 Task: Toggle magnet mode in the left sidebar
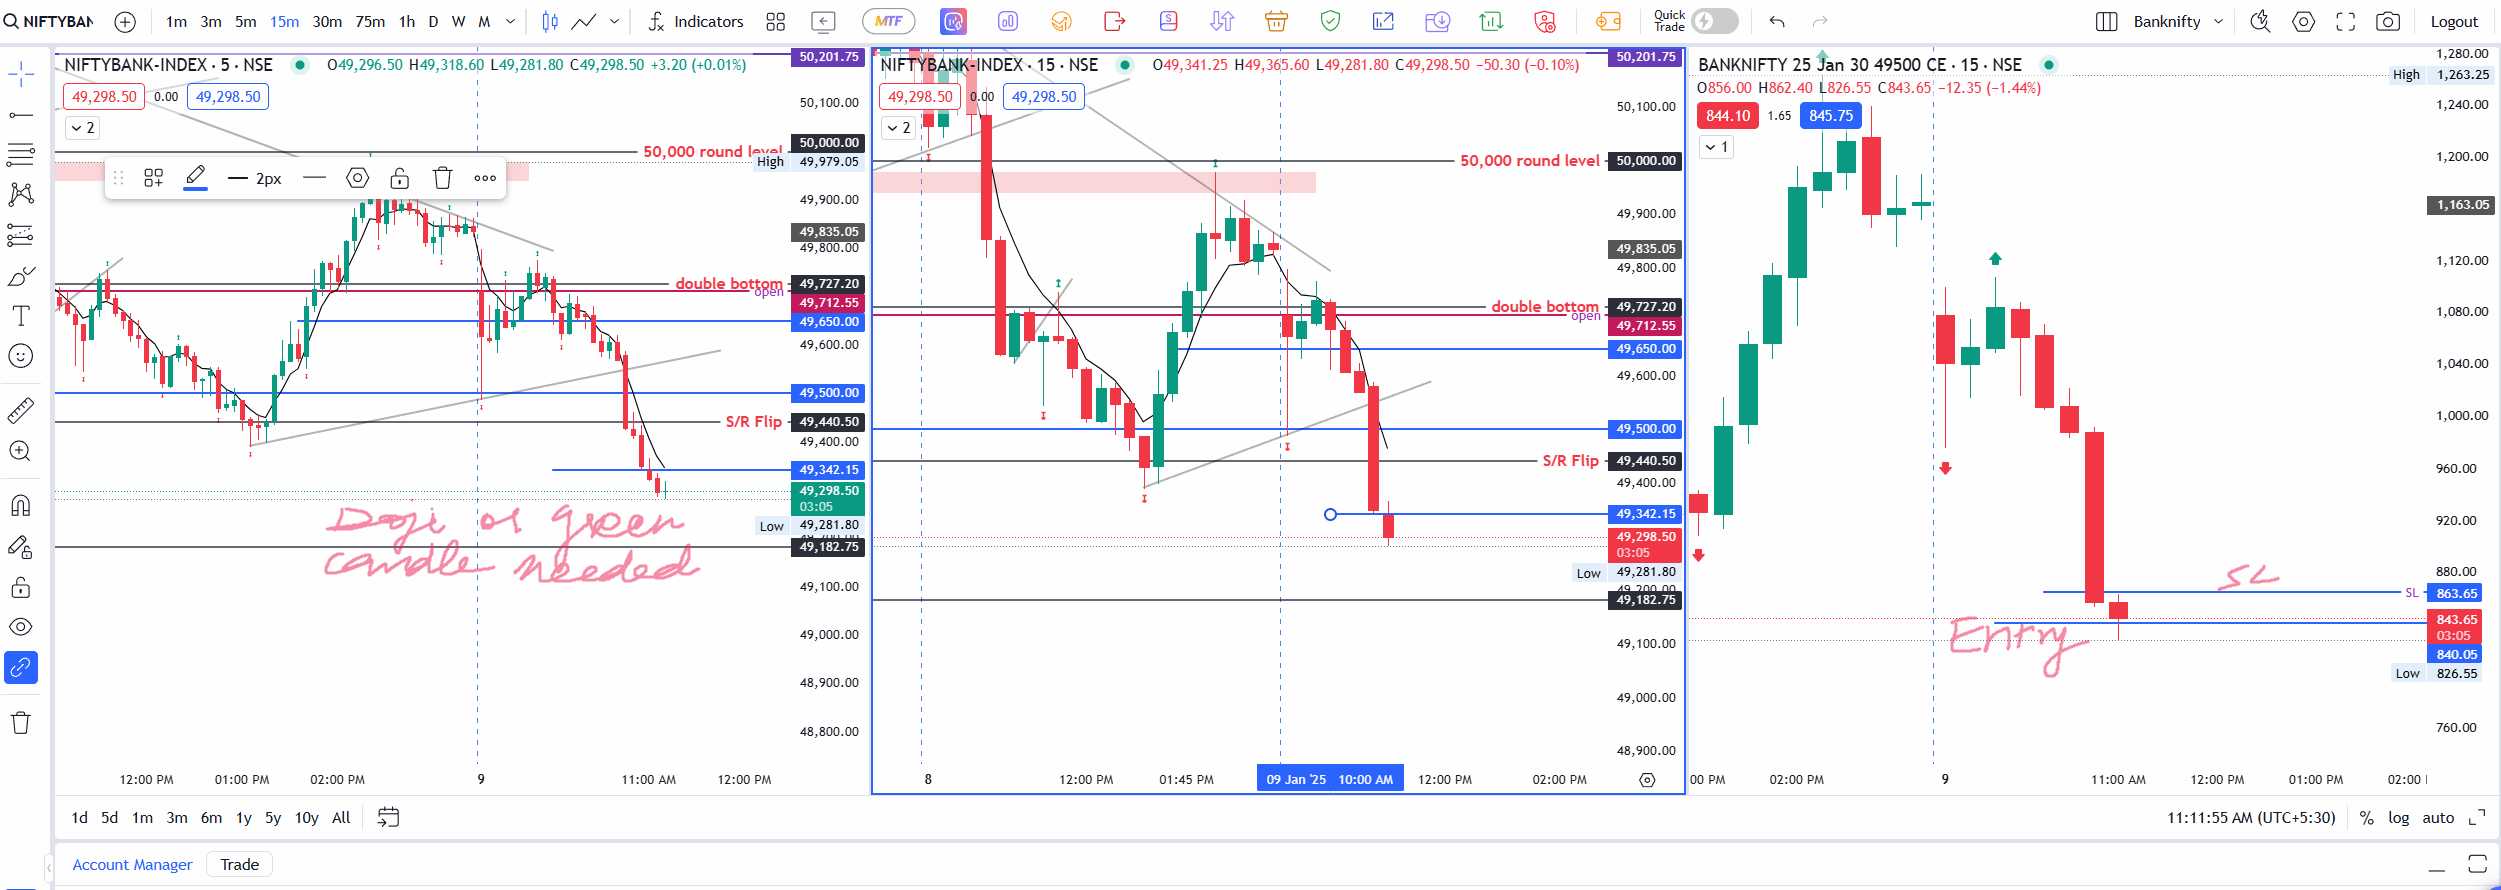(x=21, y=506)
